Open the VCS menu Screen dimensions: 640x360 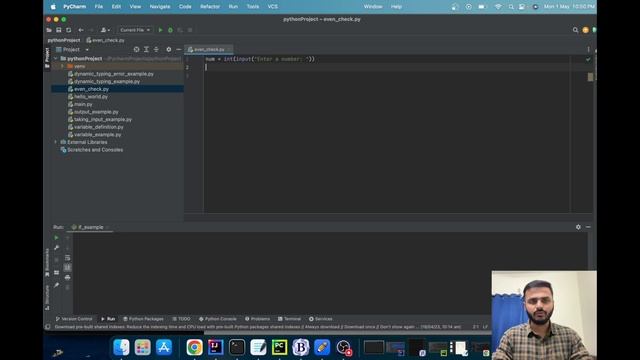coord(273,7)
